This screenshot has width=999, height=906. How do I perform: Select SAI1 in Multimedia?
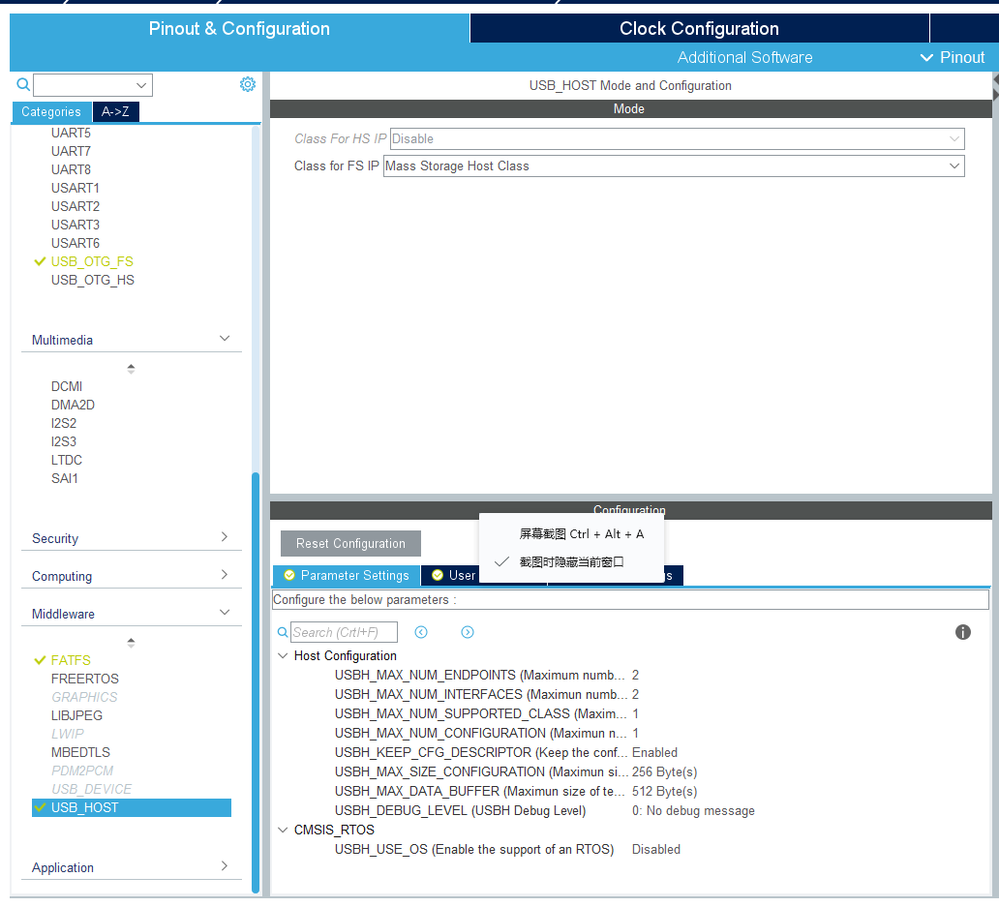click(x=64, y=478)
